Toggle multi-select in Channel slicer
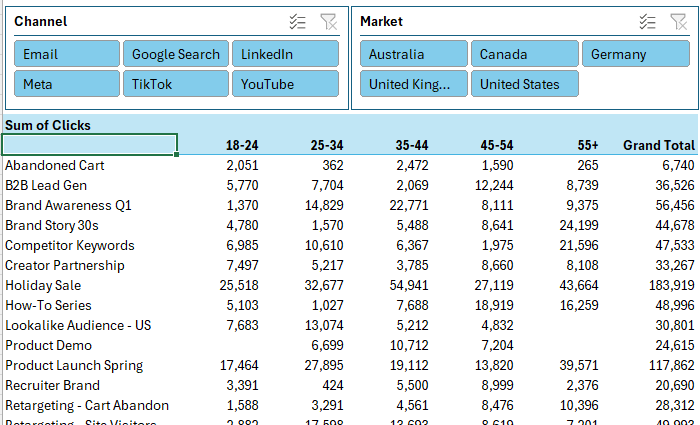The width and height of the screenshot is (700, 425). point(297,21)
